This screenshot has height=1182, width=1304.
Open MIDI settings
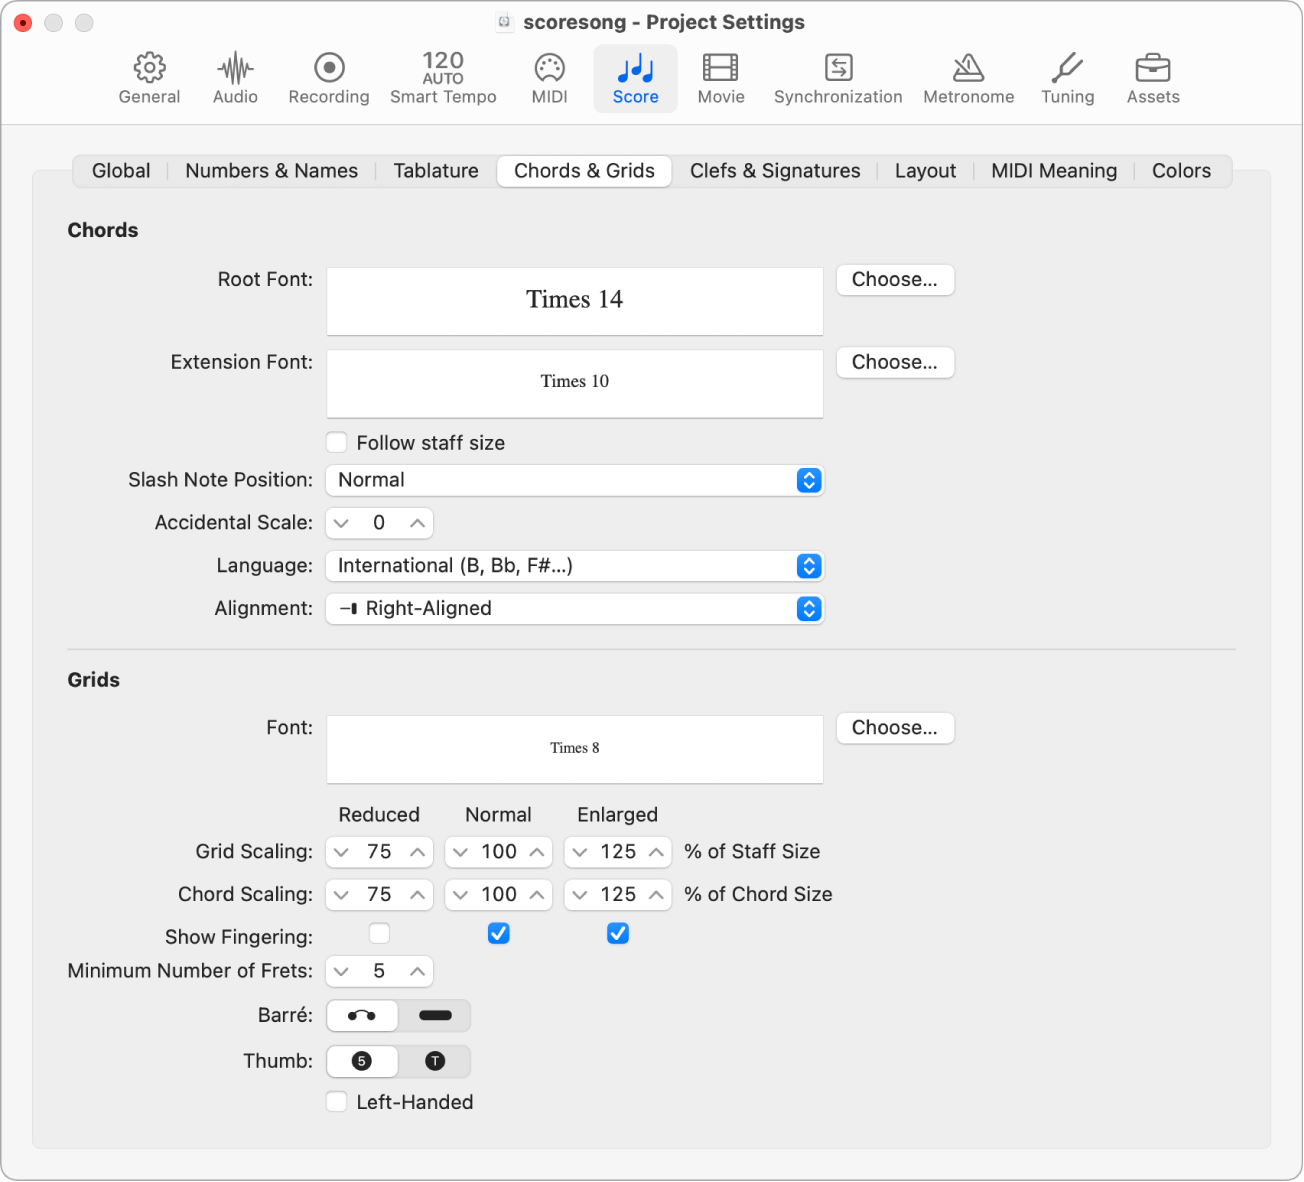tap(549, 78)
